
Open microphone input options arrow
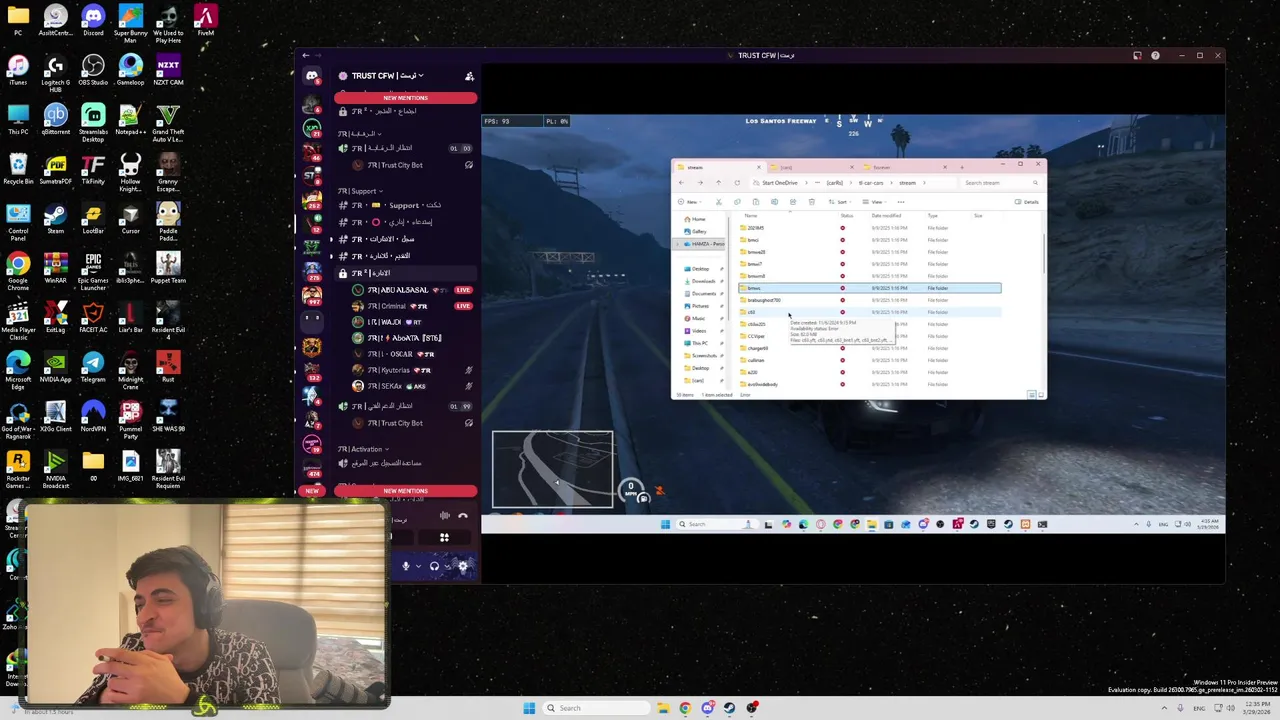click(417, 566)
